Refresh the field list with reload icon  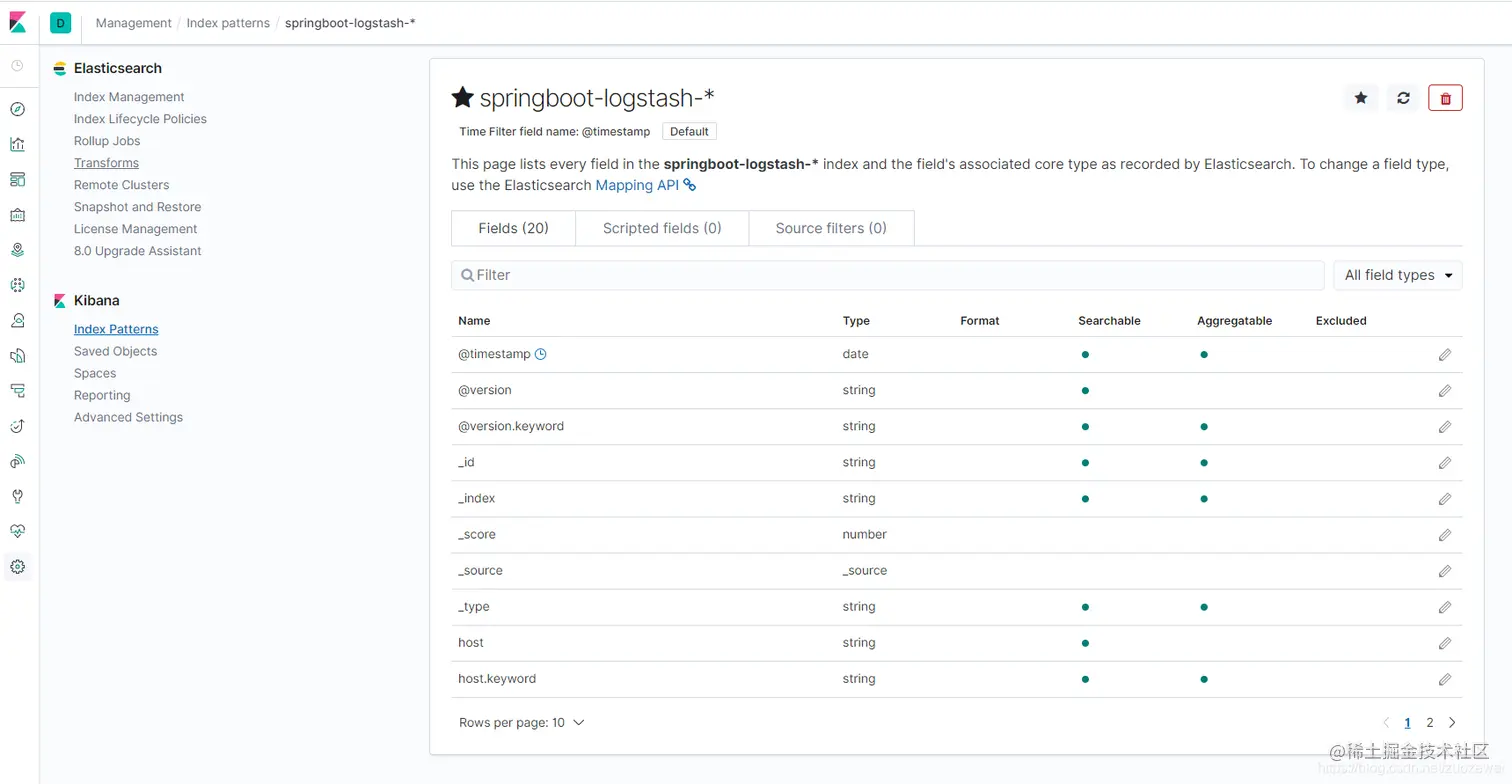1403,98
